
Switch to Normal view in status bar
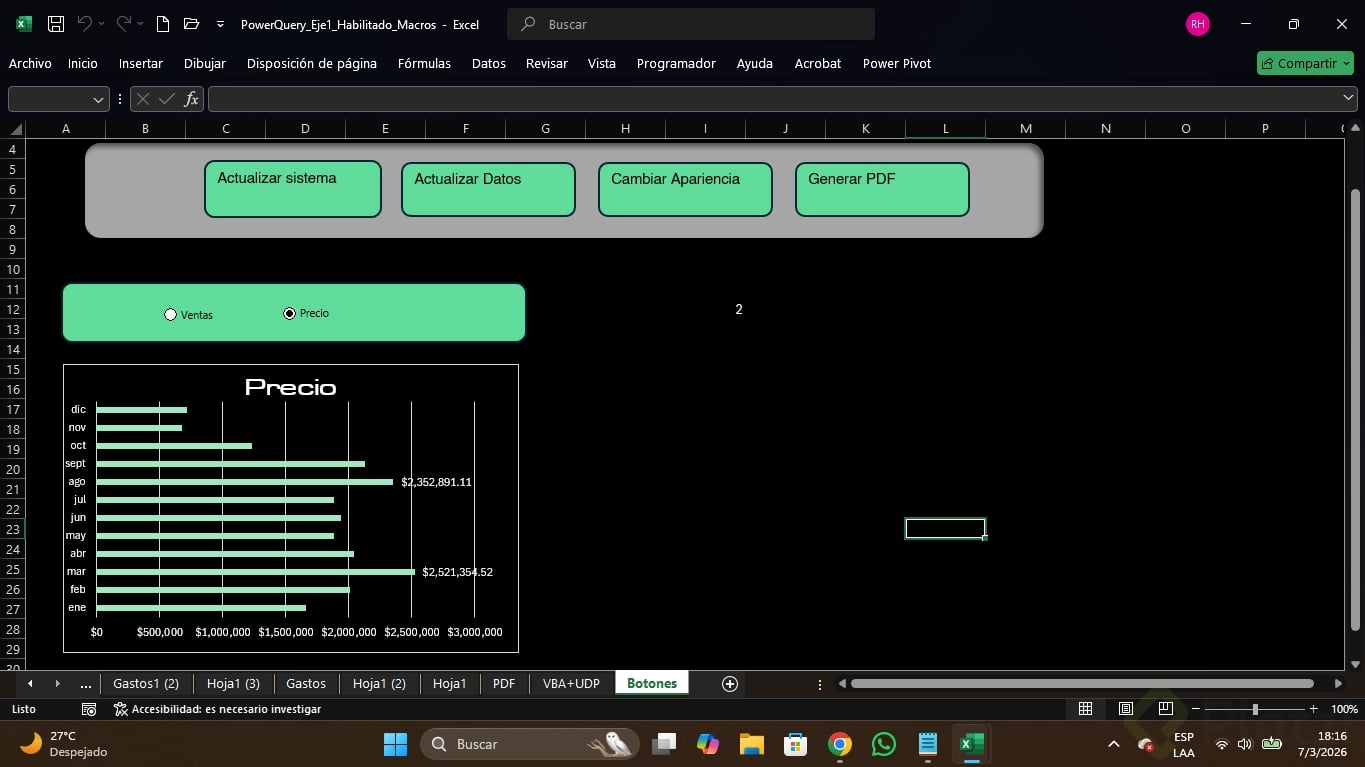pos(1085,709)
